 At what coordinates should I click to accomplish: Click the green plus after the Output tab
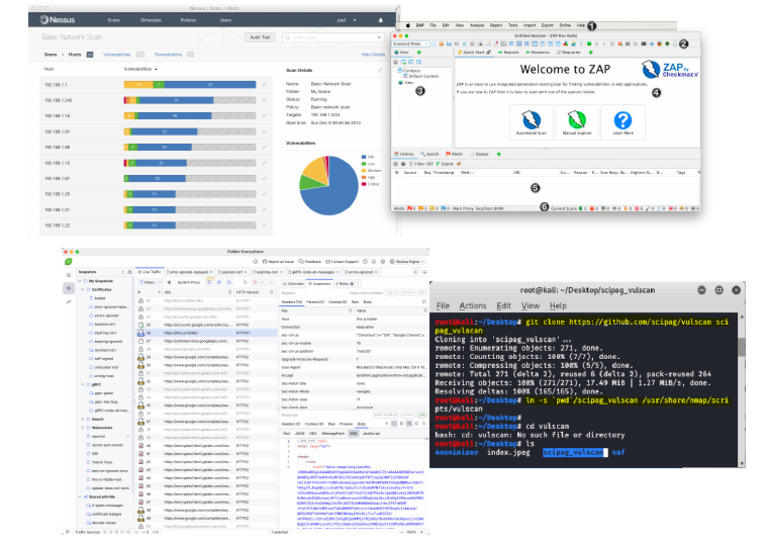(499, 154)
